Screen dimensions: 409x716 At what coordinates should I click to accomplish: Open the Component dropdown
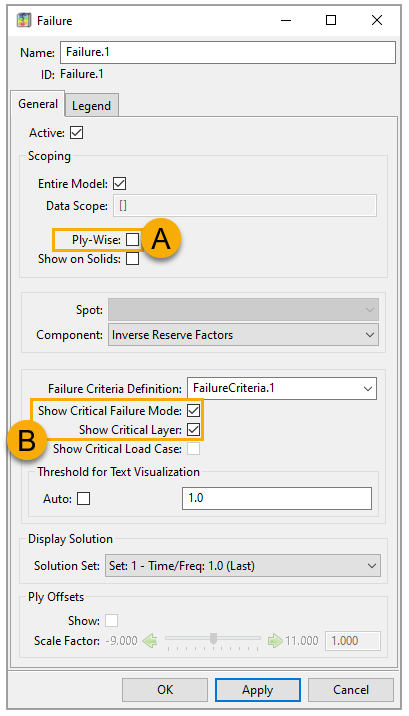pos(243,335)
